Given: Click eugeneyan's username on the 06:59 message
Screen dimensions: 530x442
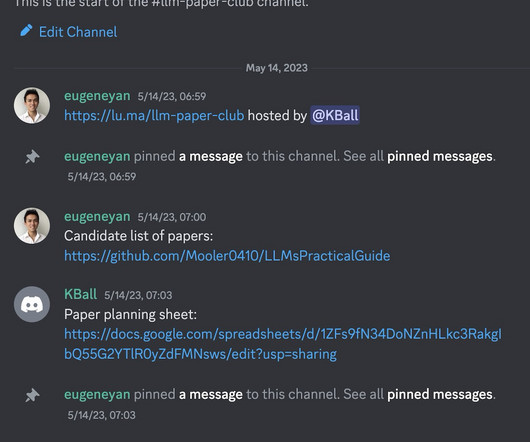Looking at the screenshot, I should coord(97,96).
